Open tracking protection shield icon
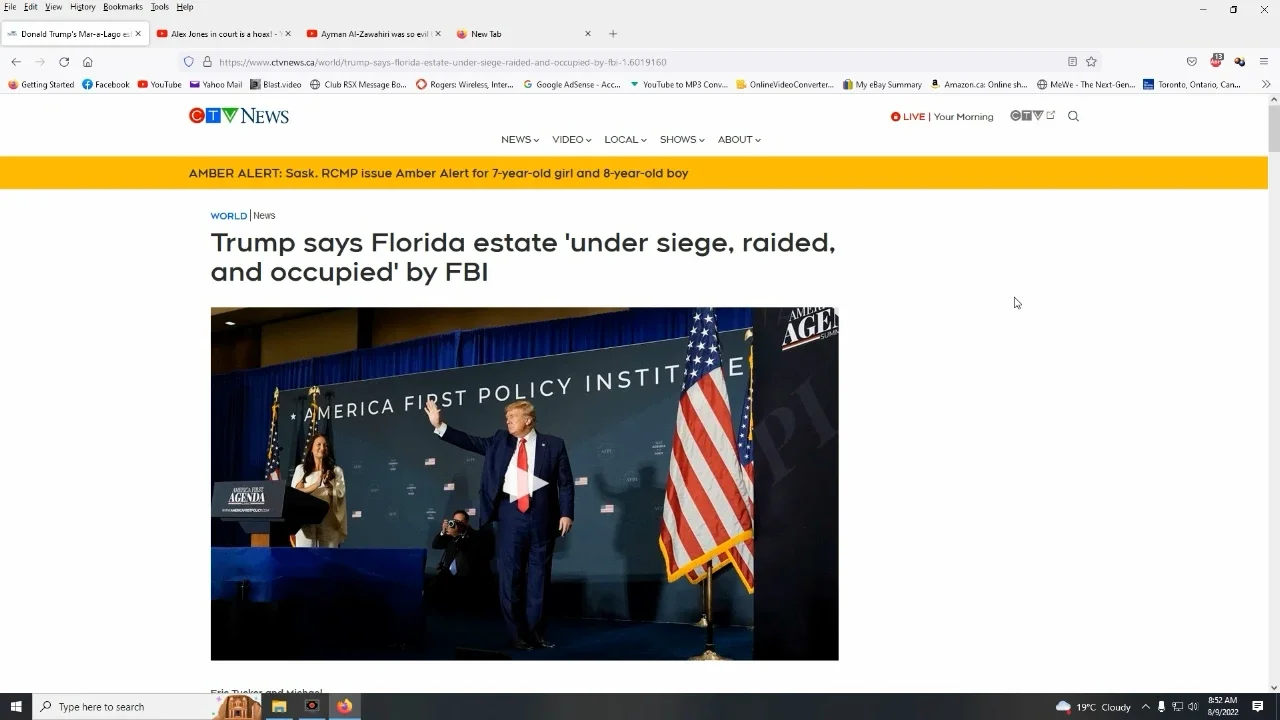This screenshot has height=720, width=1280. click(188, 62)
